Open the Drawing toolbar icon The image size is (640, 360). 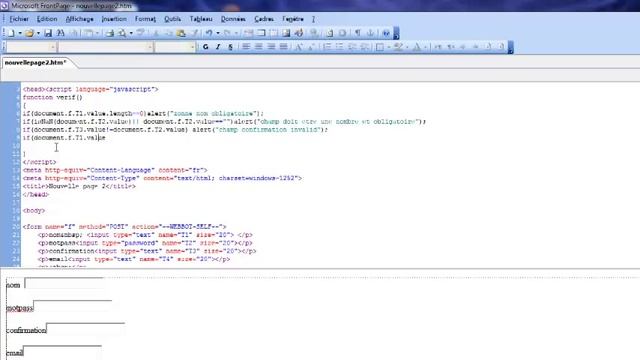click(x=299, y=33)
